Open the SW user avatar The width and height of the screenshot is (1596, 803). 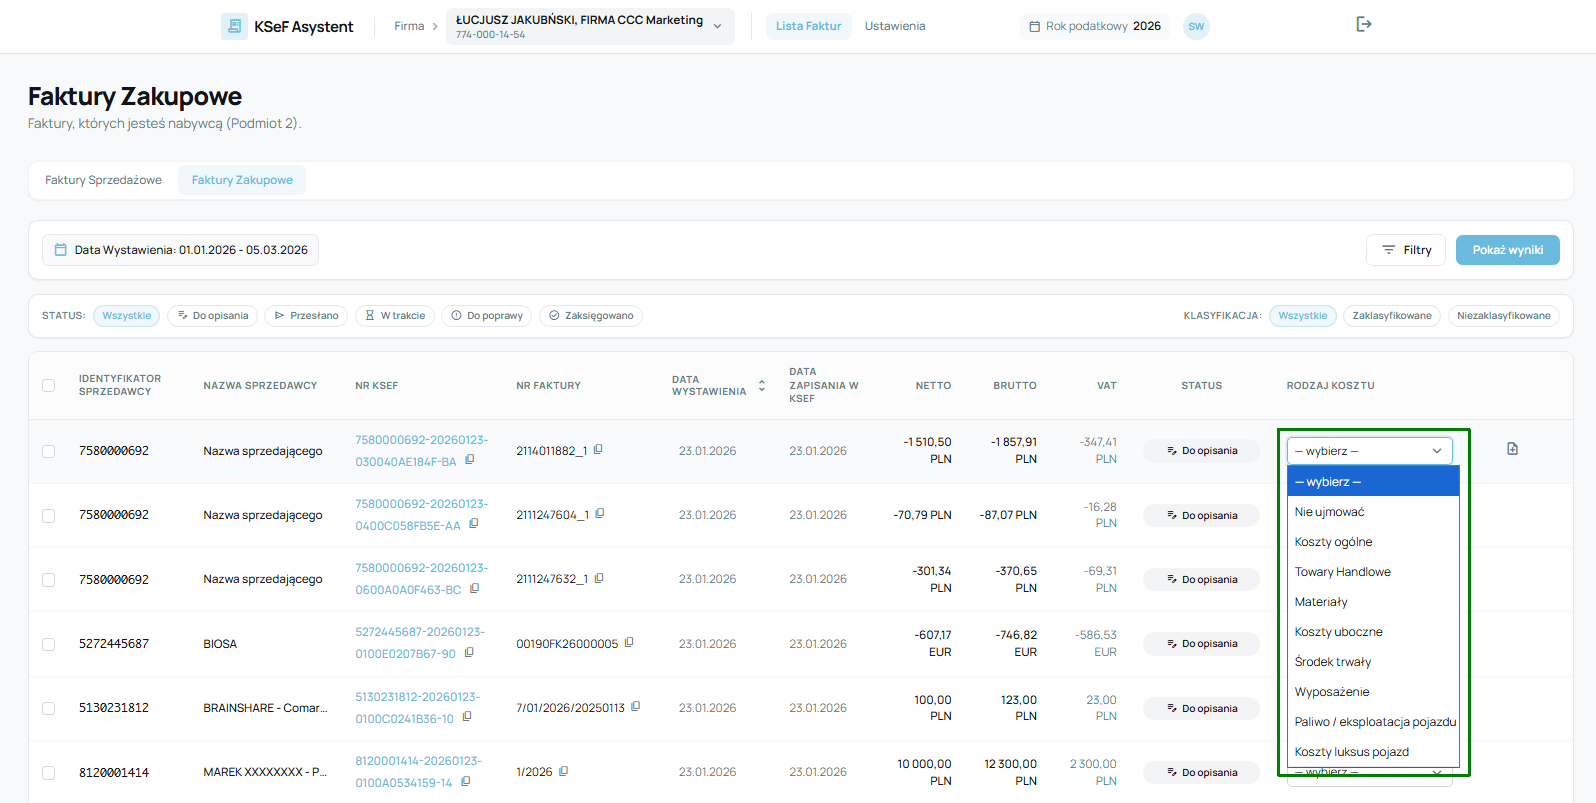[x=1196, y=26]
